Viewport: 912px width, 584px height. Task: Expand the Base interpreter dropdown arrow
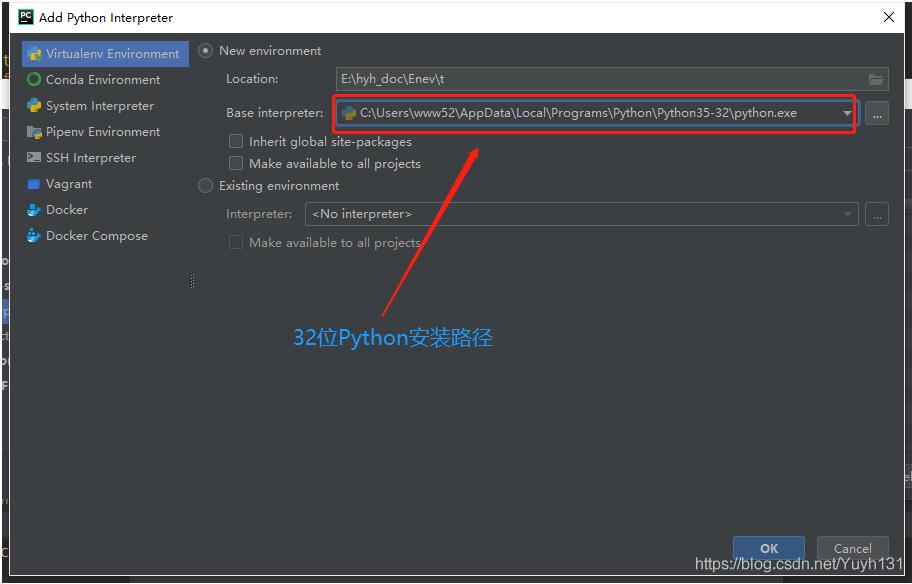coord(847,113)
